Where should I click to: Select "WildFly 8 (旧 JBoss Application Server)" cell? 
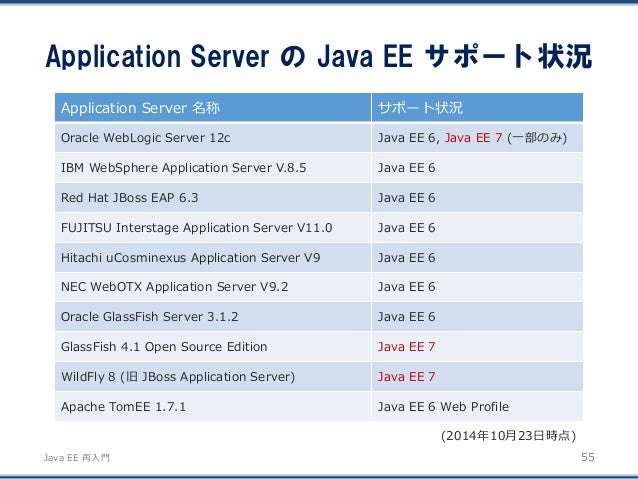213,377
